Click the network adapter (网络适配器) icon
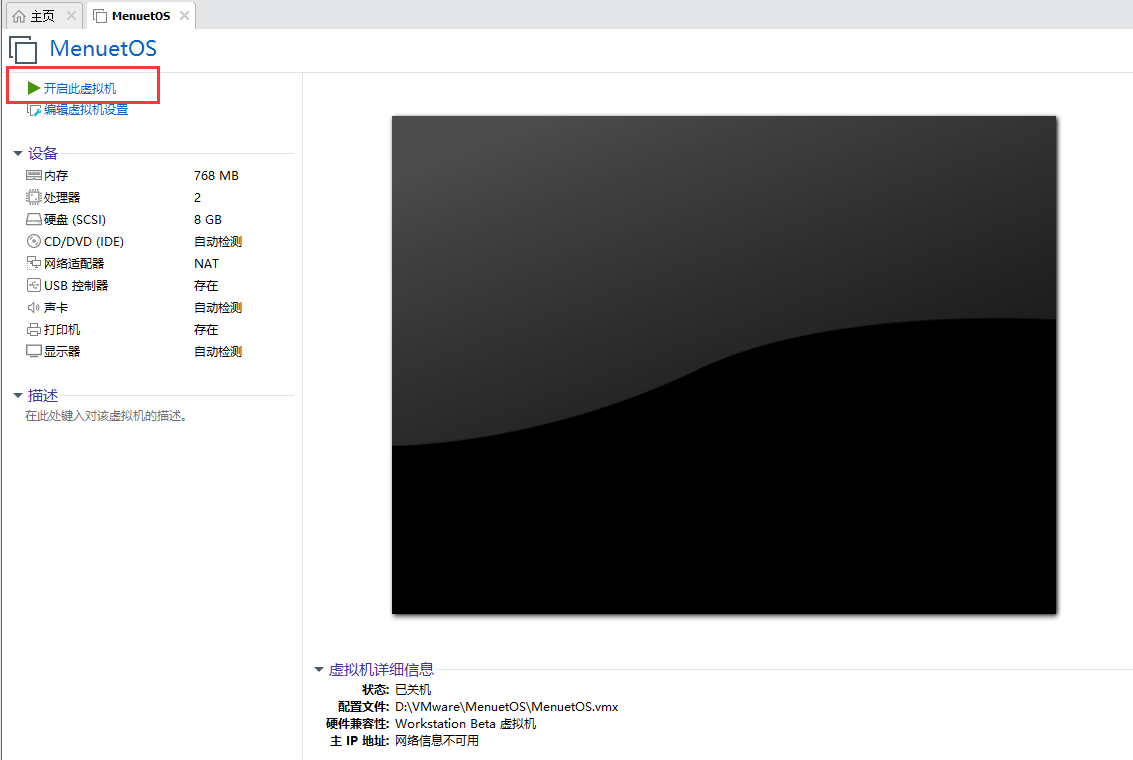Viewport: 1133px width, 760px height. [34, 264]
